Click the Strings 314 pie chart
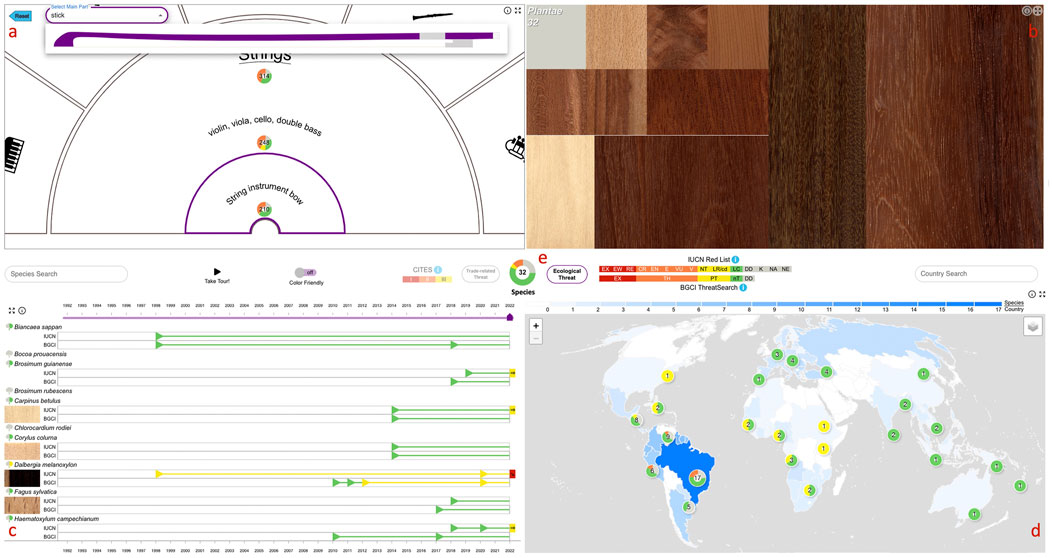This screenshot has width=1052, height=558. [264, 76]
